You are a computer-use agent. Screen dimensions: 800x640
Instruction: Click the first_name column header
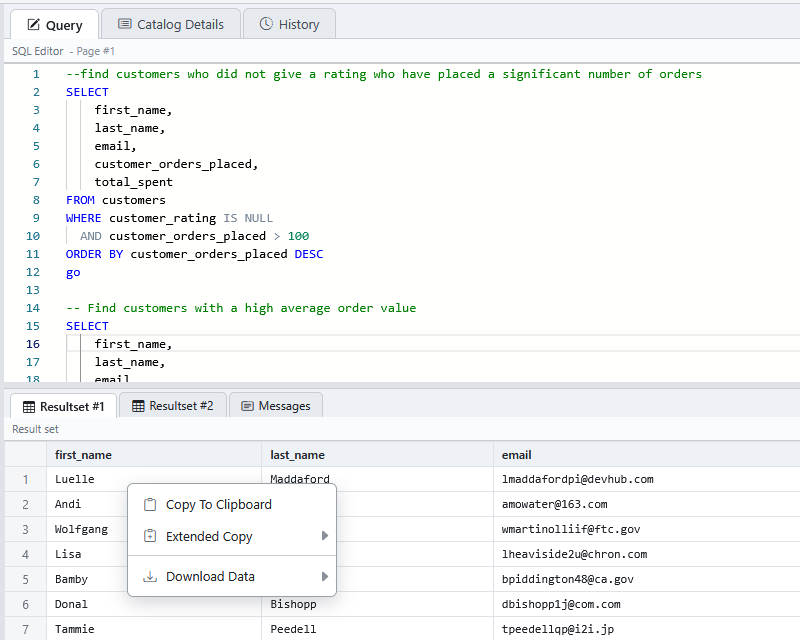(154, 455)
